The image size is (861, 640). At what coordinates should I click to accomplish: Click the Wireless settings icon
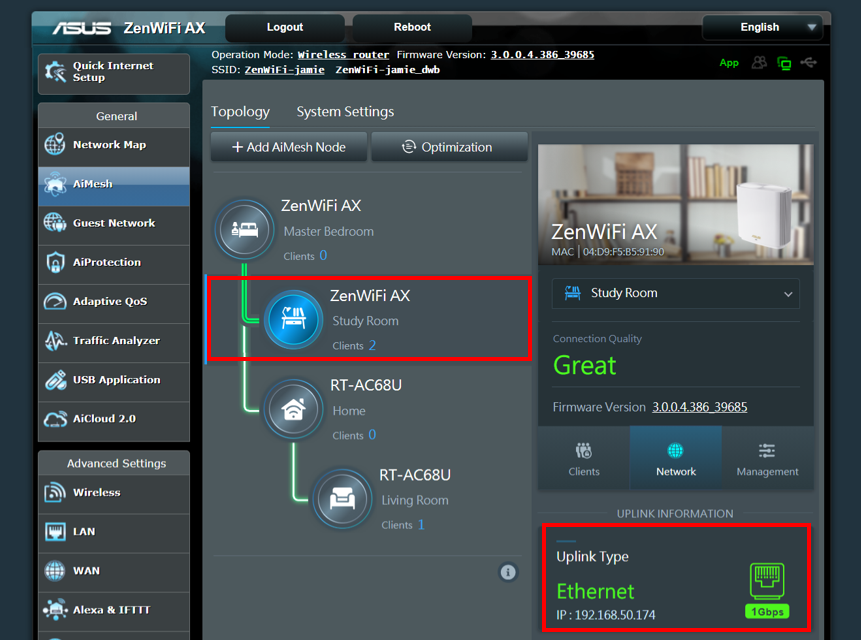pyautogui.click(x=55, y=492)
